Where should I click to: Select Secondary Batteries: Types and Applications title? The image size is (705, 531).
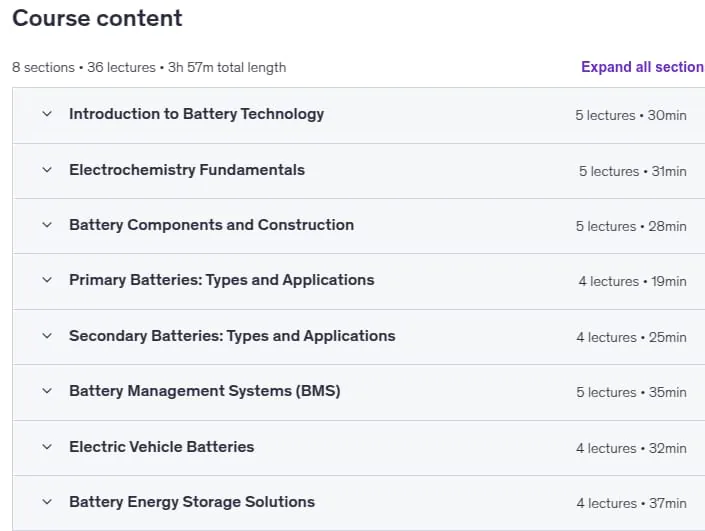(x=232, y=336)
